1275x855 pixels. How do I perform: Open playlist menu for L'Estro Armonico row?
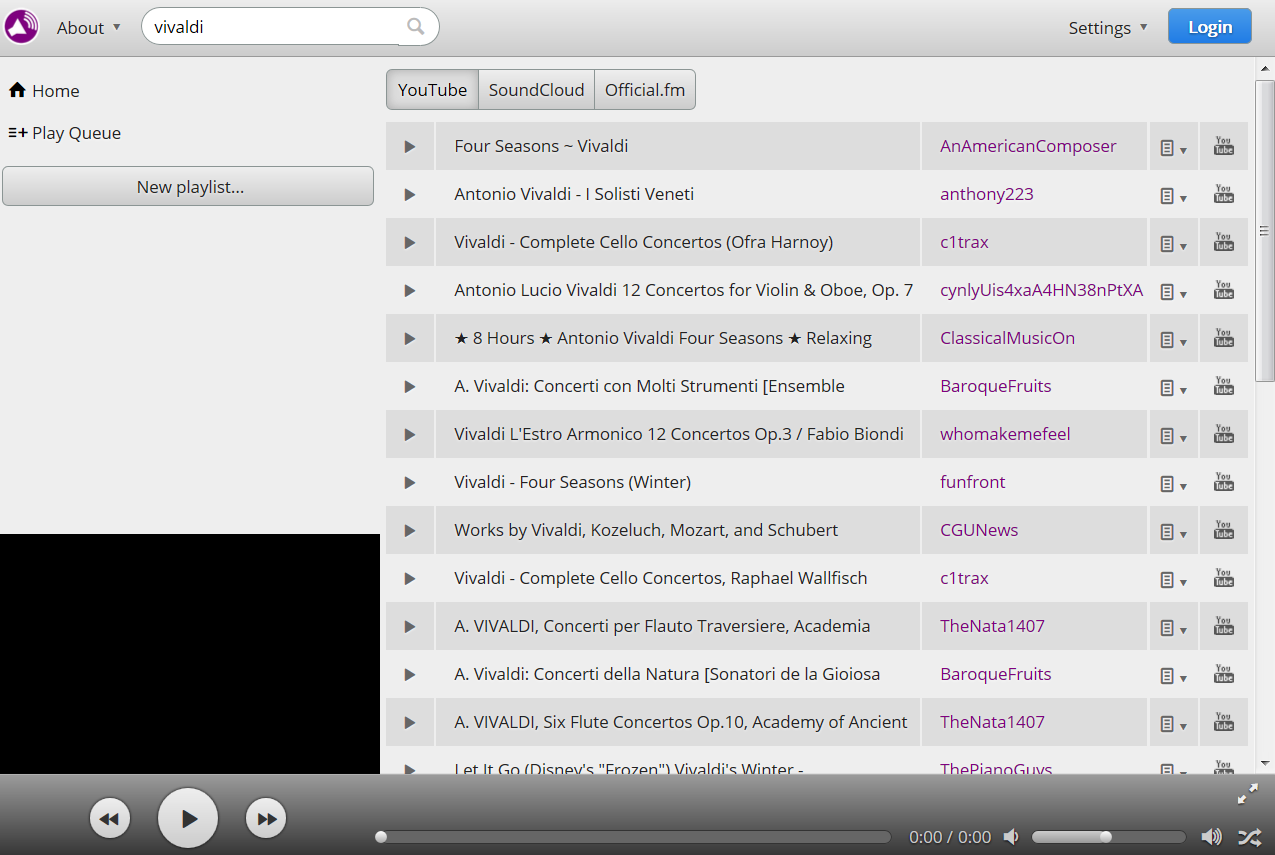click(1173, 435)
